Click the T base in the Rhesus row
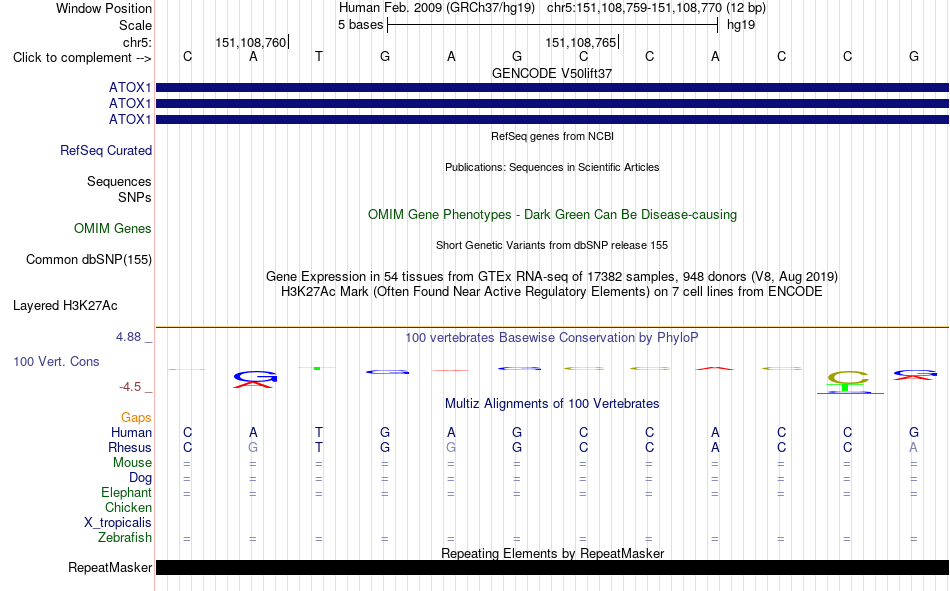 [x=319, y=447]
